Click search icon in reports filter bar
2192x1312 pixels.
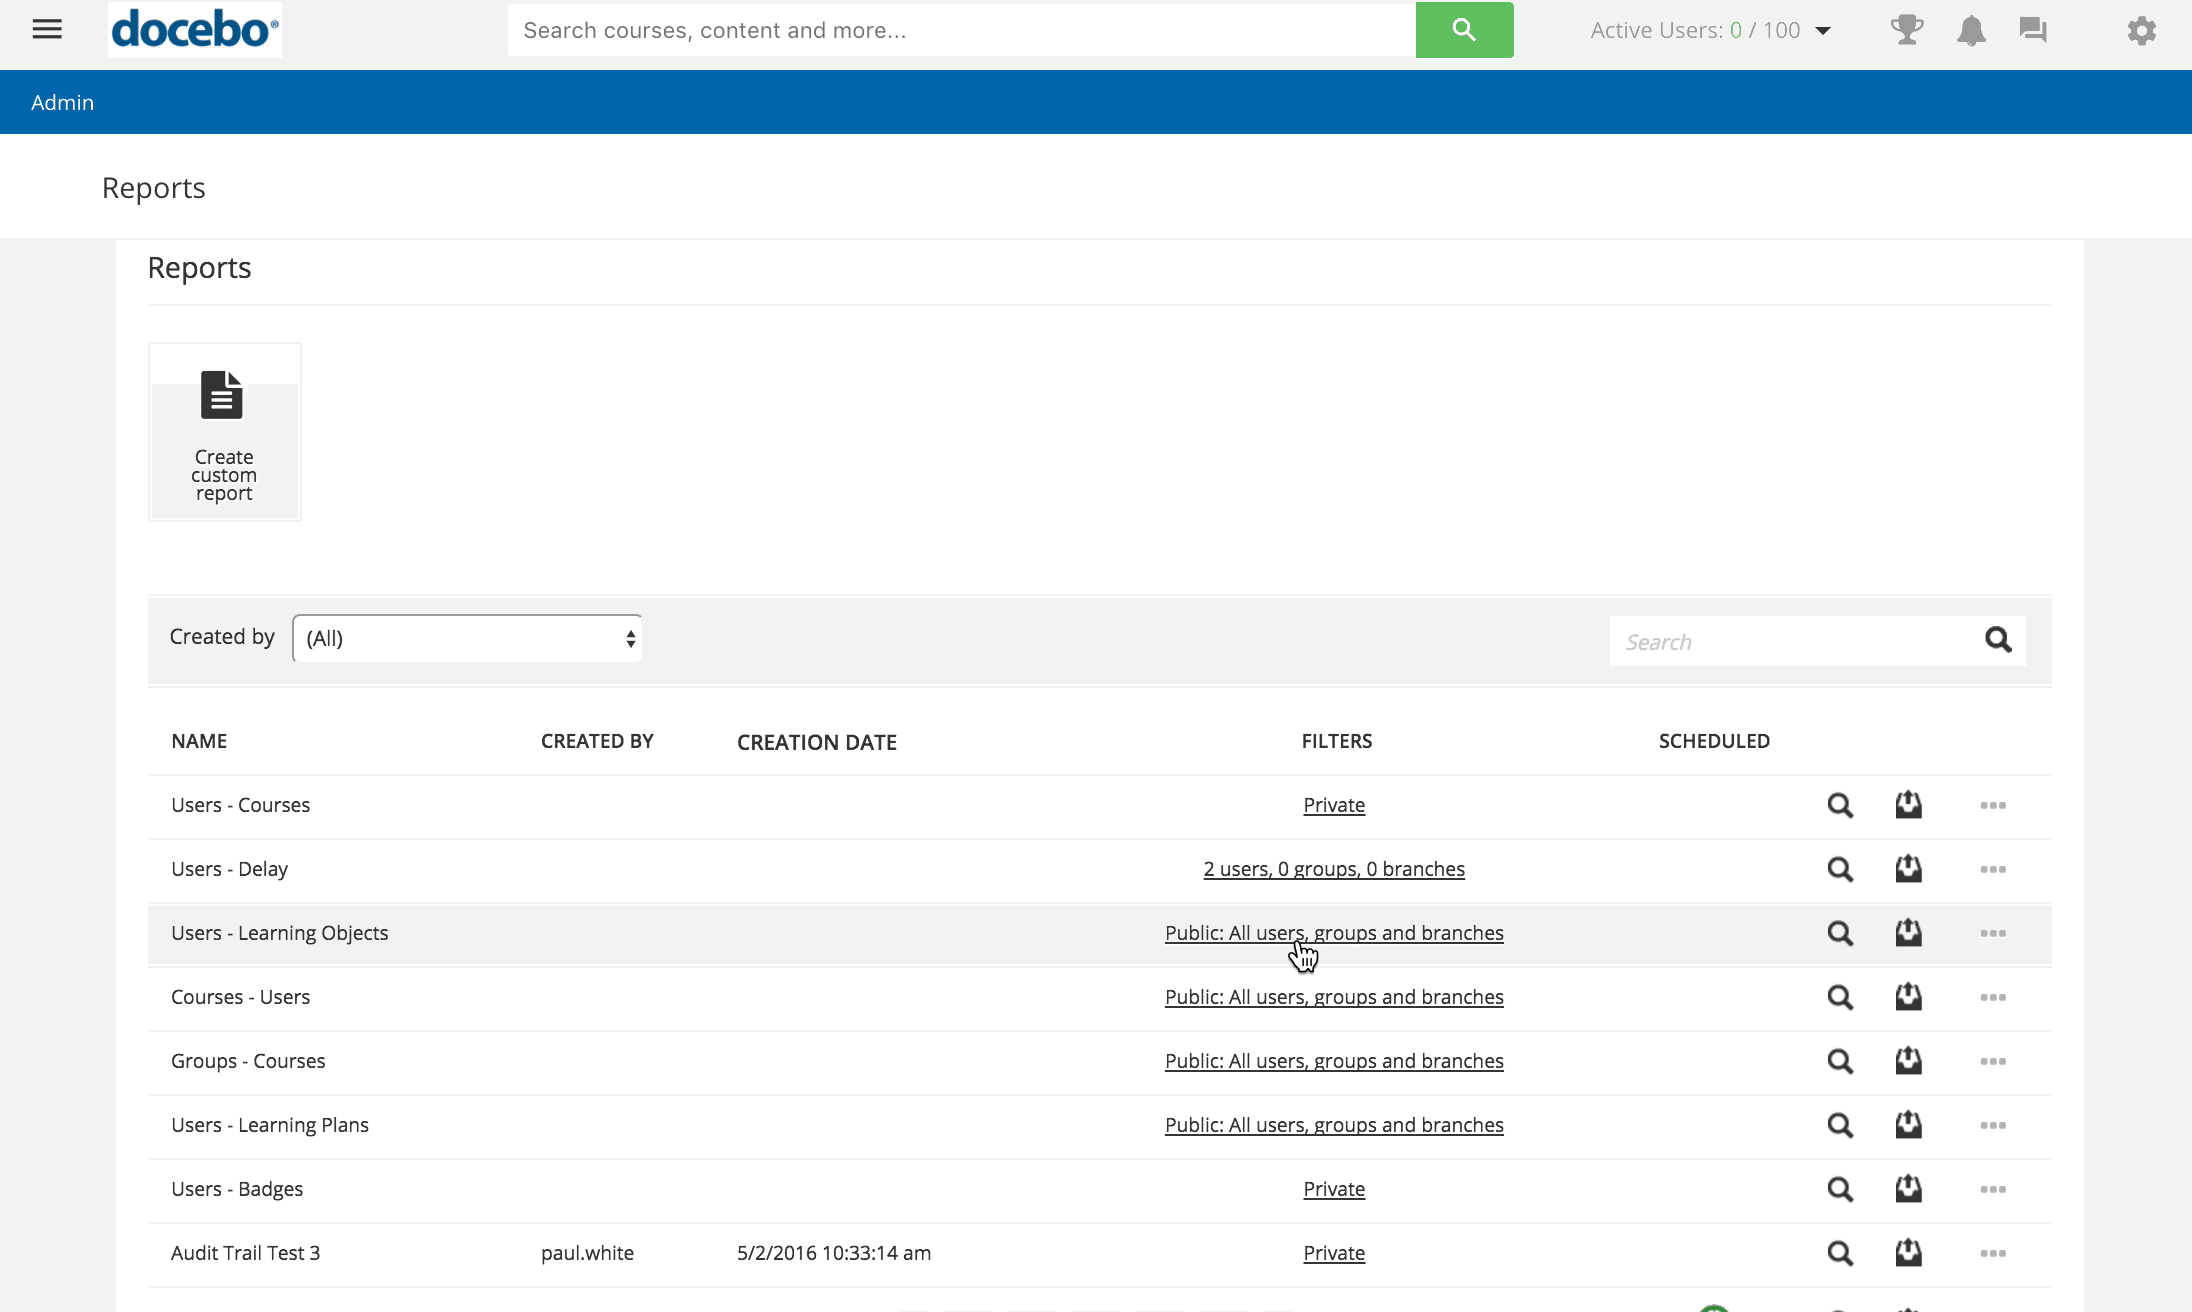(x=1997, y=640)
